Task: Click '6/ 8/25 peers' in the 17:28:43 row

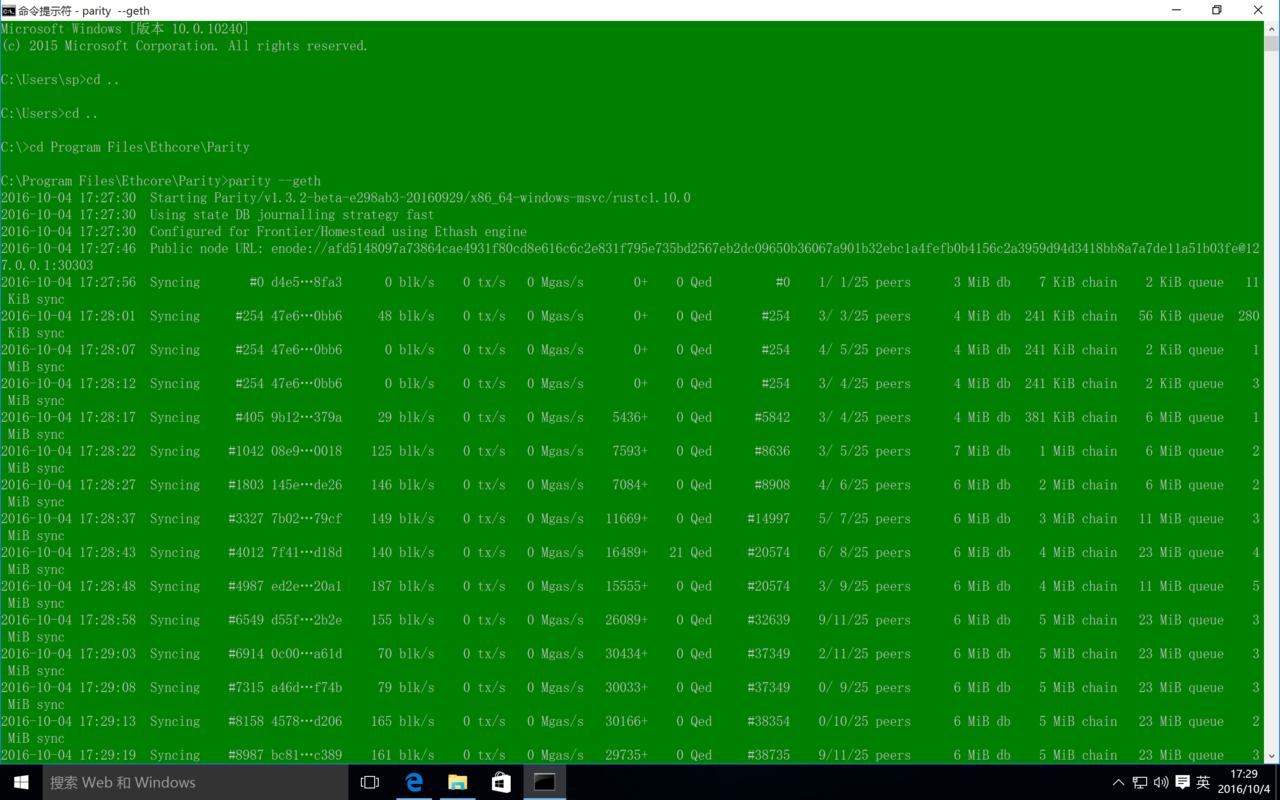Action: tap(865, 553)
